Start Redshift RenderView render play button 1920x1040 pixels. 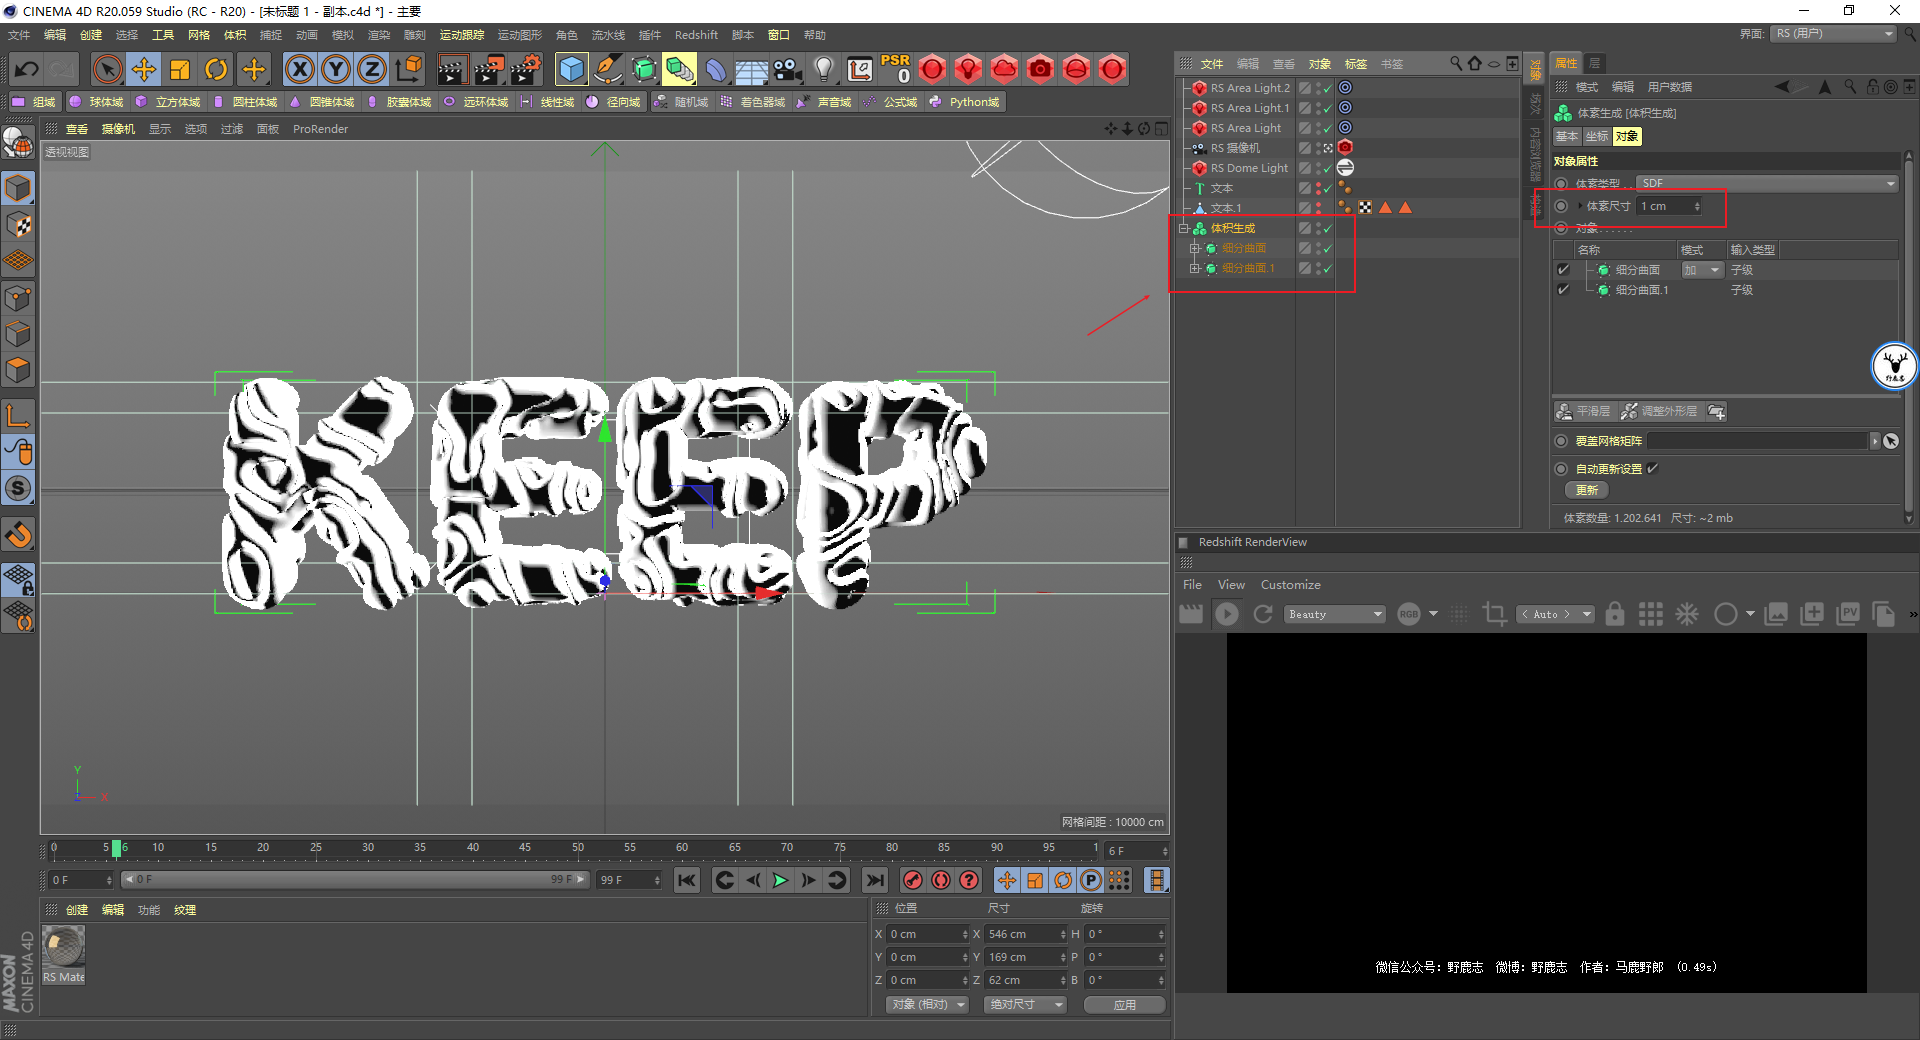pos(1227,614)
